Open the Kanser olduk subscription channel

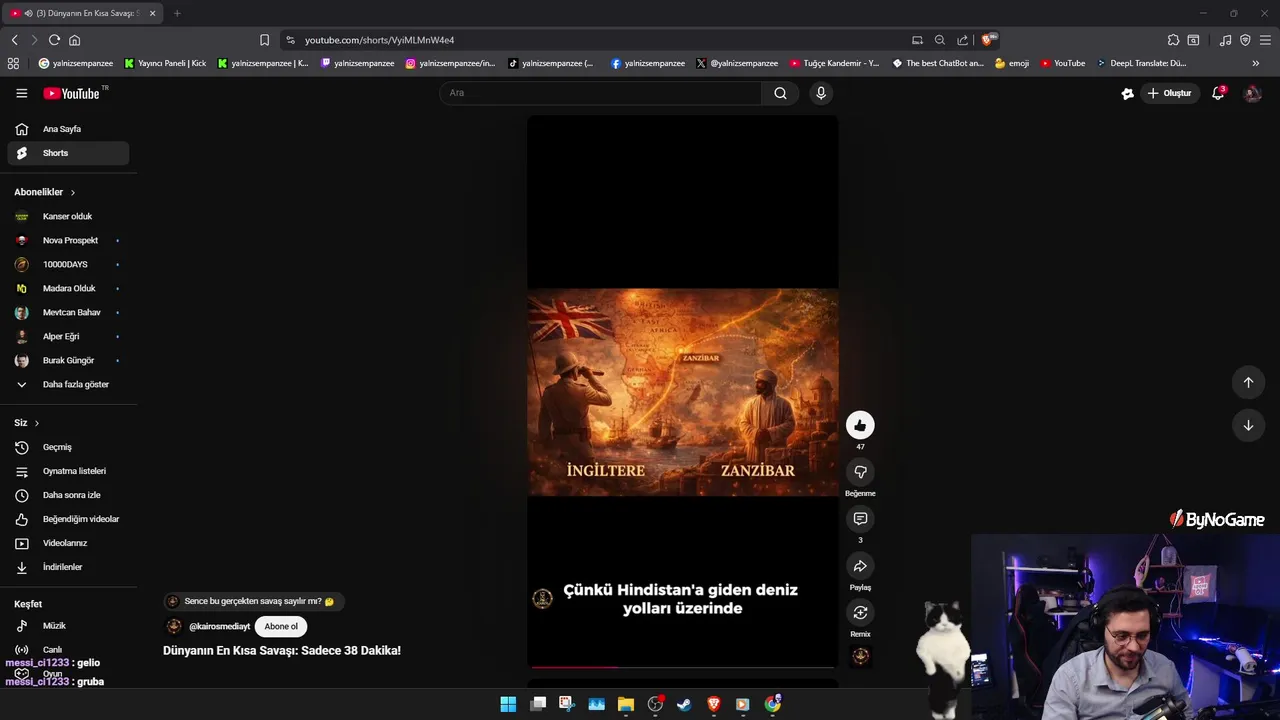(x=68, y=216)
